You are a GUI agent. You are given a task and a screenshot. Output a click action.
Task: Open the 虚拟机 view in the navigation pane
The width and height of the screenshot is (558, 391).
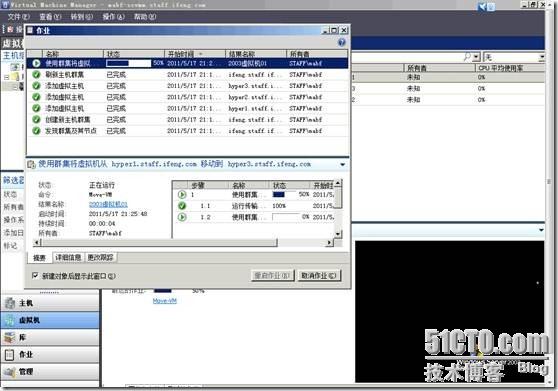[x=50, y=320]
